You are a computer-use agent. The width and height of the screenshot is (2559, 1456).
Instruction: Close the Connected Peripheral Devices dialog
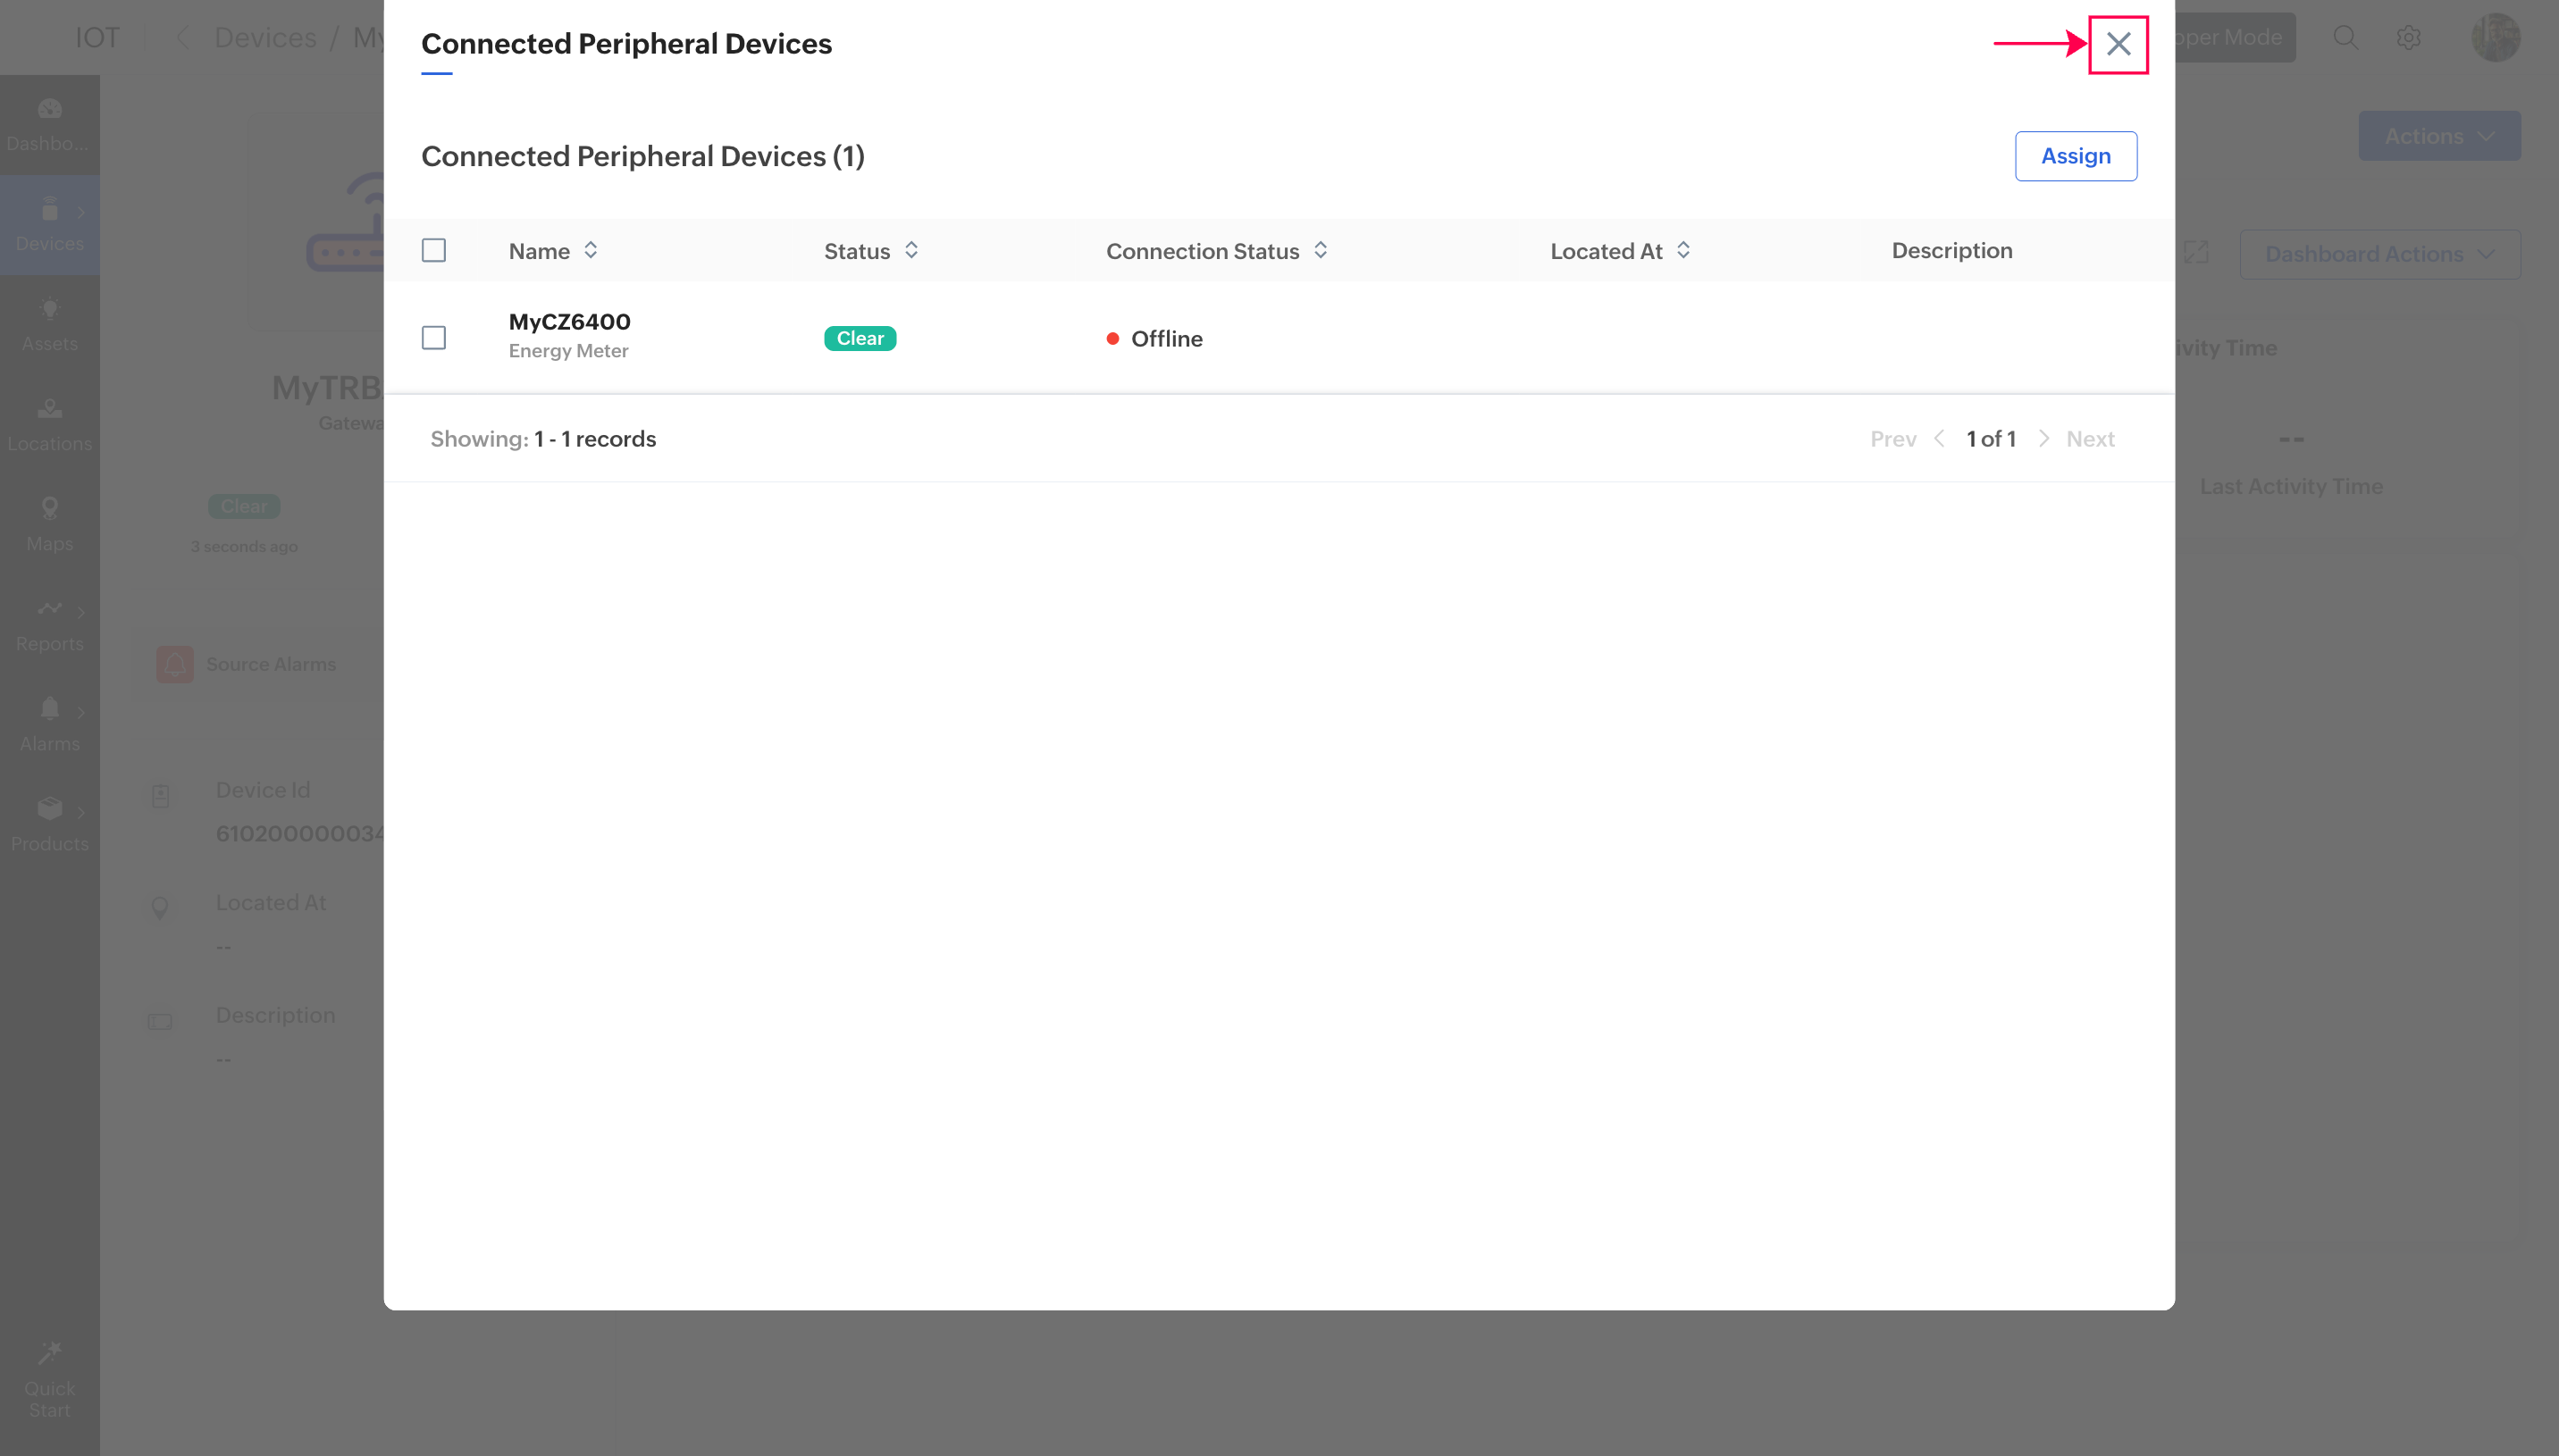coord(2118,44)
